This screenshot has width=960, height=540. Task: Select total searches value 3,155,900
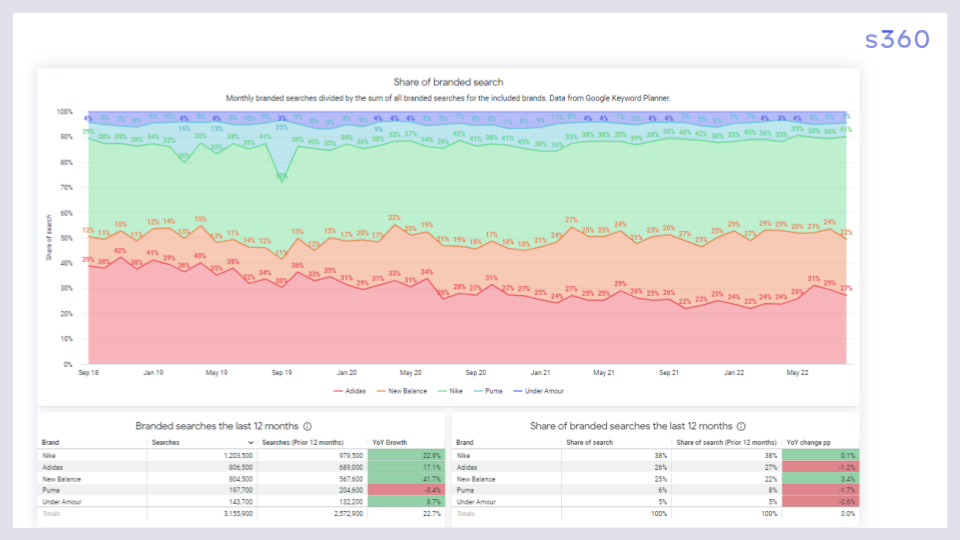[x=238, y=514]
